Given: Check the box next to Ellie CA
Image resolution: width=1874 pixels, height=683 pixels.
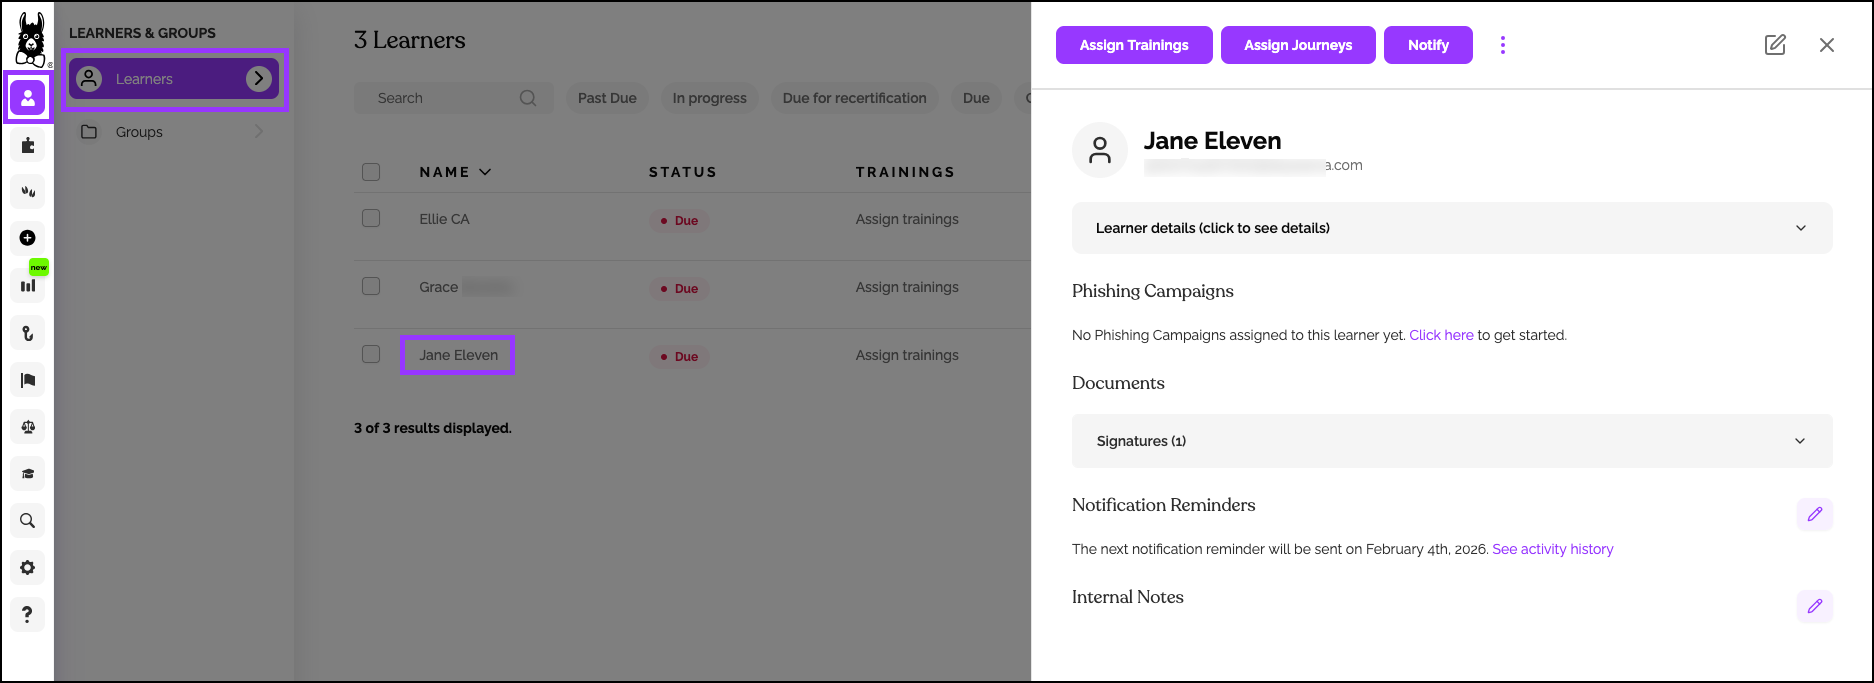Looking at the screenshot, I should pyautogui.click(x=371, y=218).
